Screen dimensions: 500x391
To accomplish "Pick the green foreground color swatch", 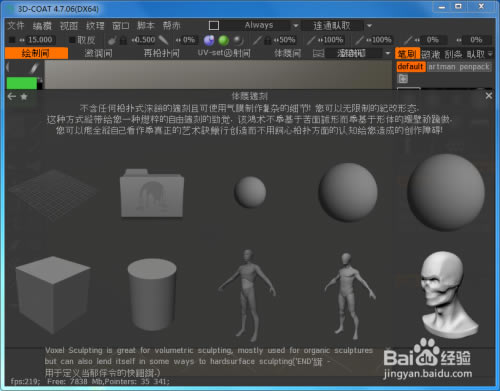I will tap(21, 83).
